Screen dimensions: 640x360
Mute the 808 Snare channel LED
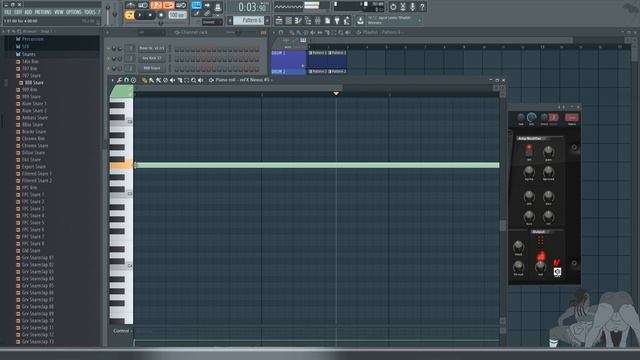(109, 68)
